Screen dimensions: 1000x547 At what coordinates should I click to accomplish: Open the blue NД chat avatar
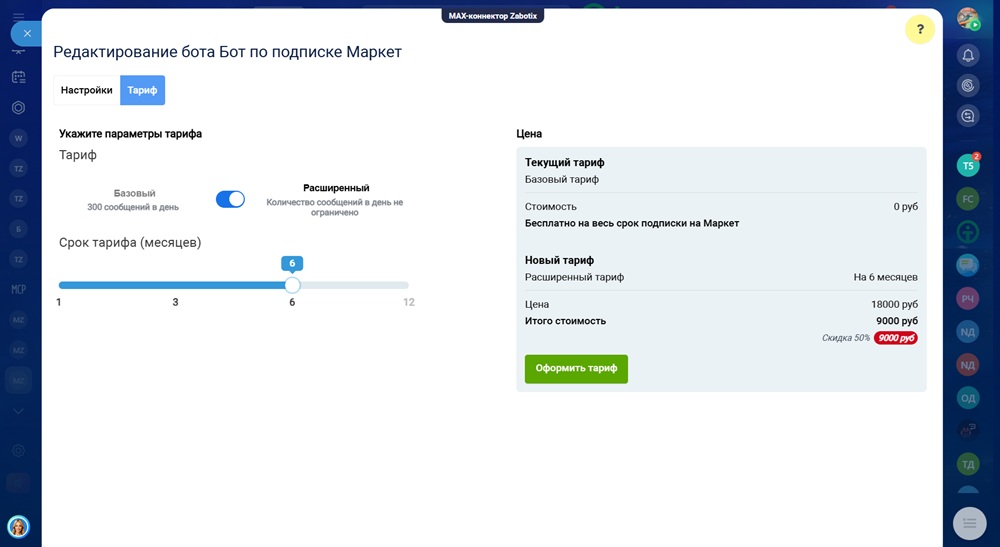tap(967, 332)
